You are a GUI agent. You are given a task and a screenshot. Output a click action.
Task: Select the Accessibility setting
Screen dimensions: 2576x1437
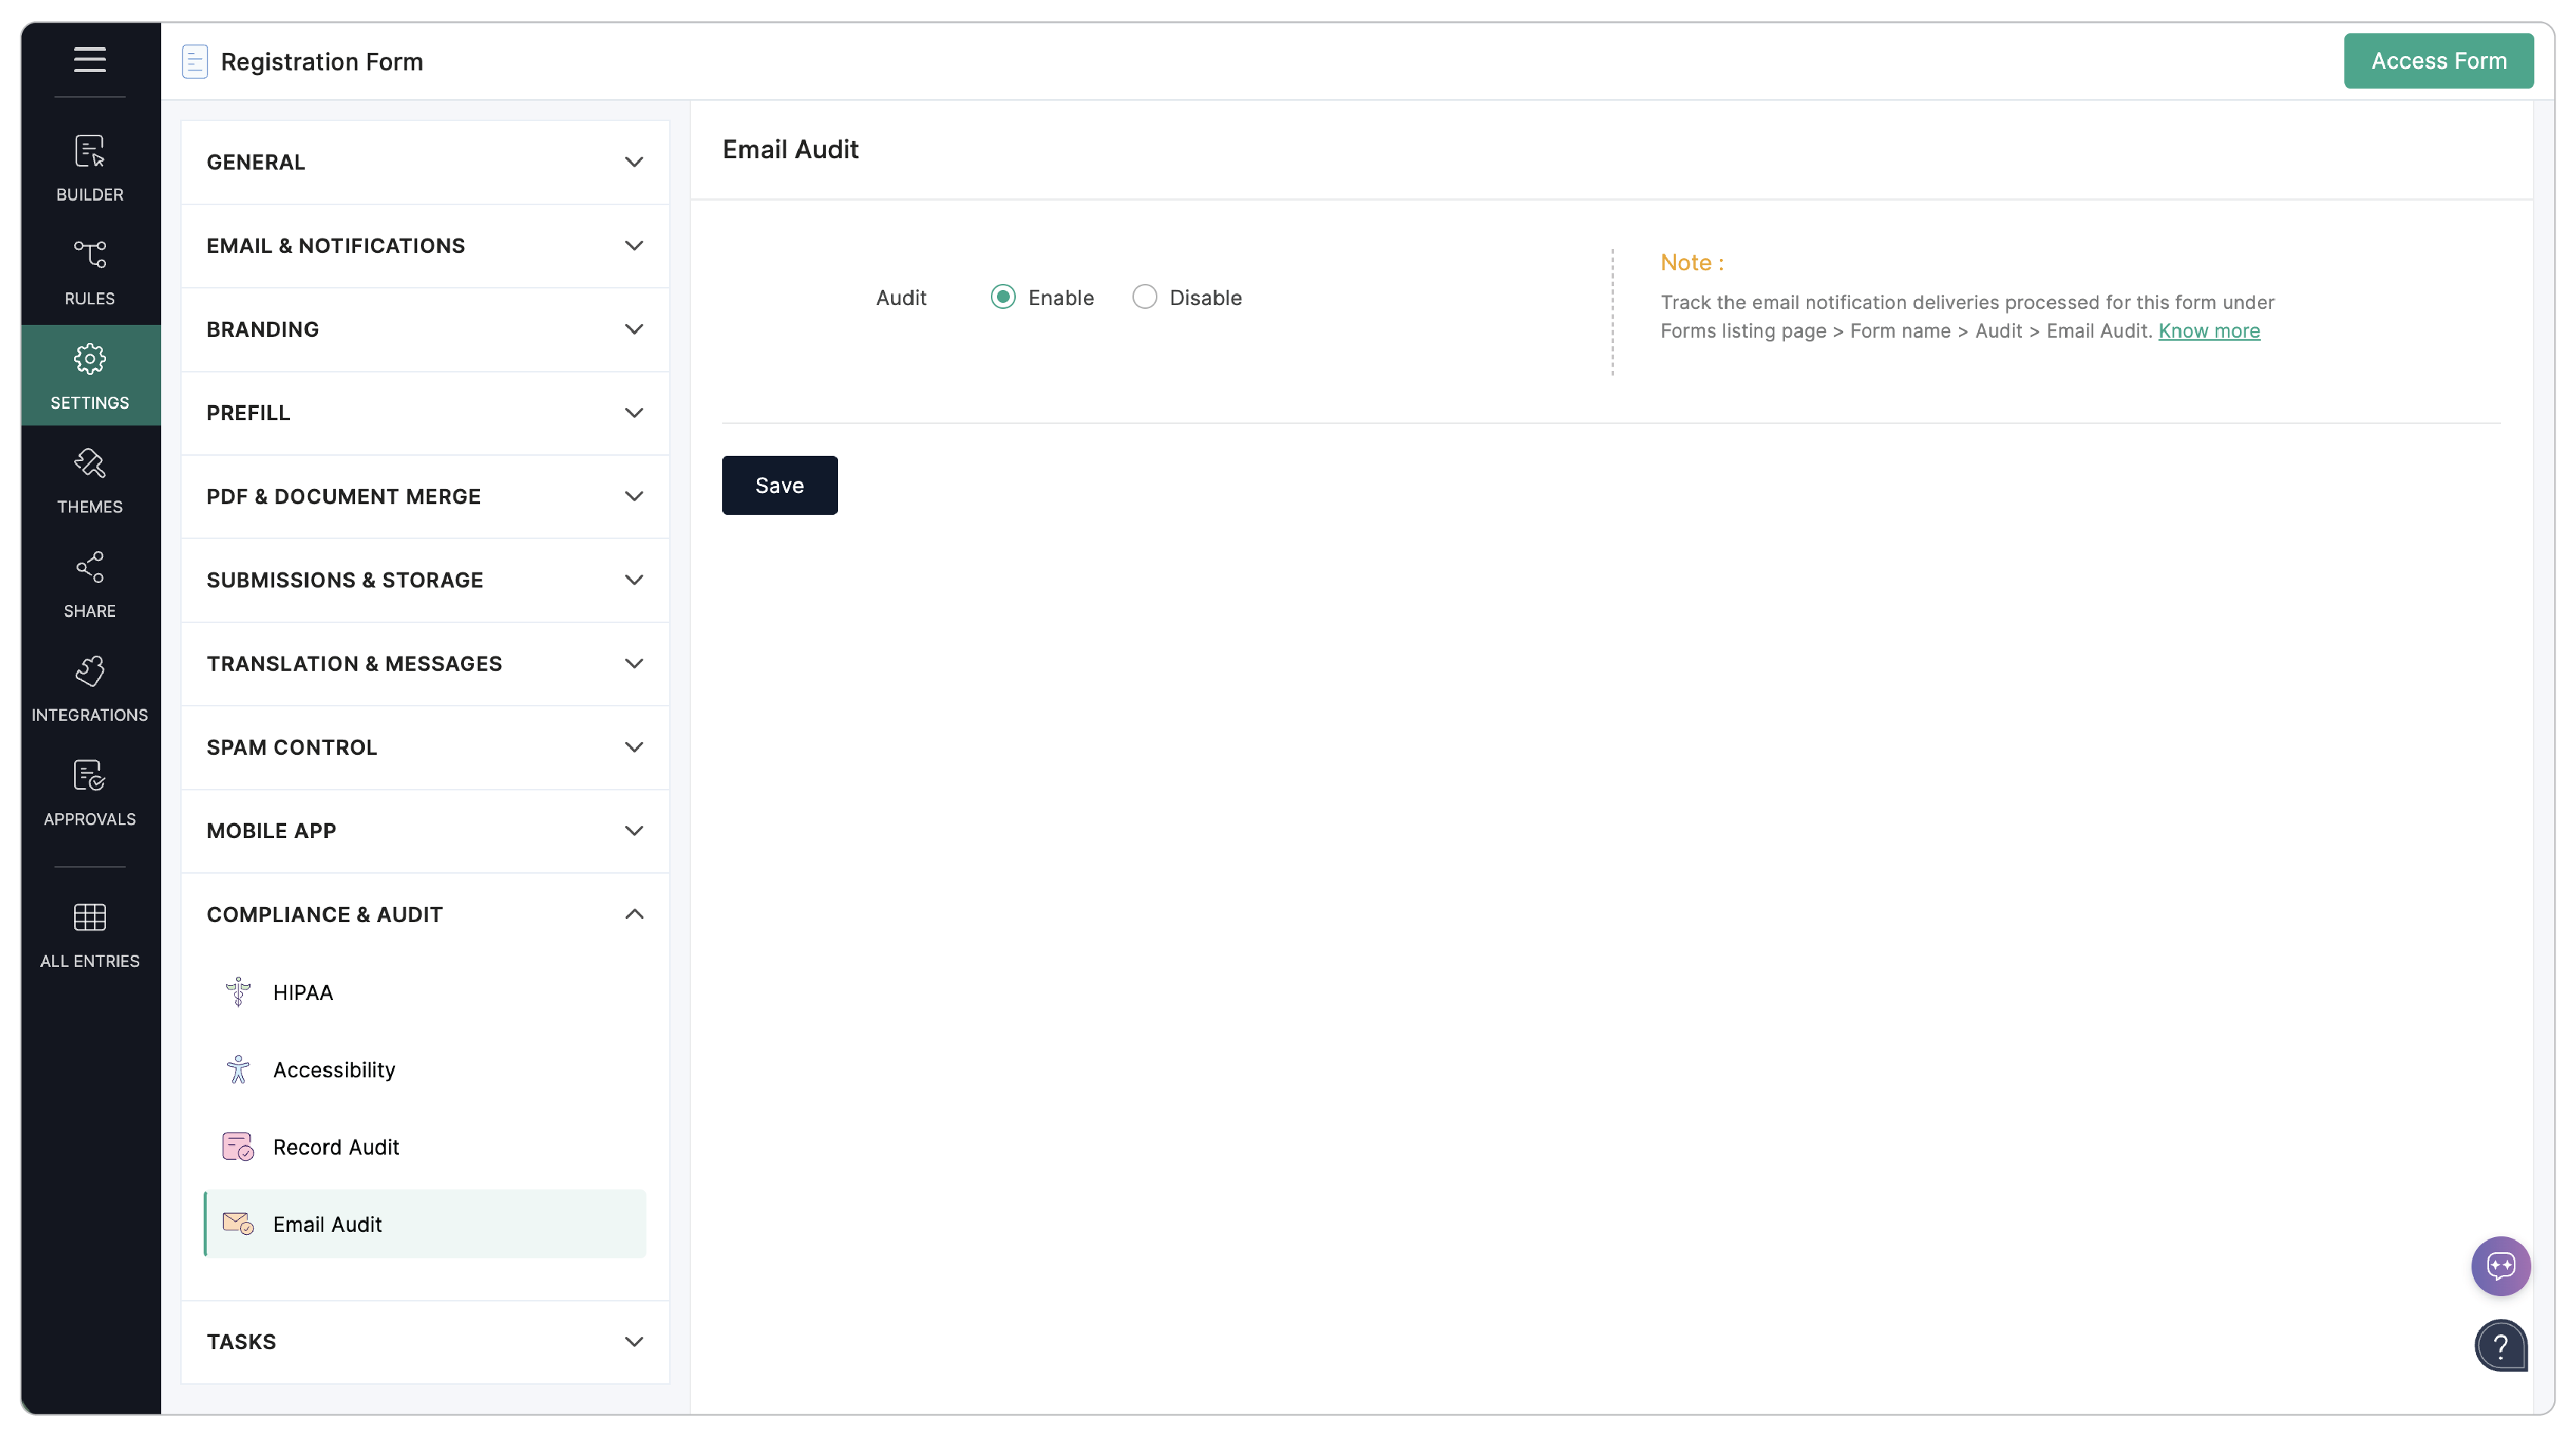333,1069
